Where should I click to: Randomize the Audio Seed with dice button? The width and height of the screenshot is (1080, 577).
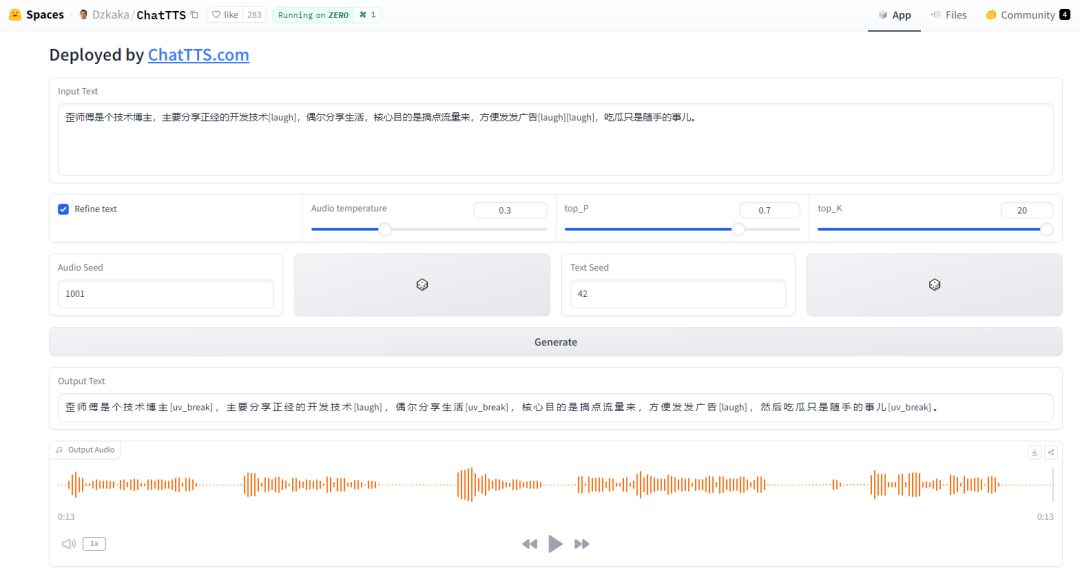[x=422, y=284]
